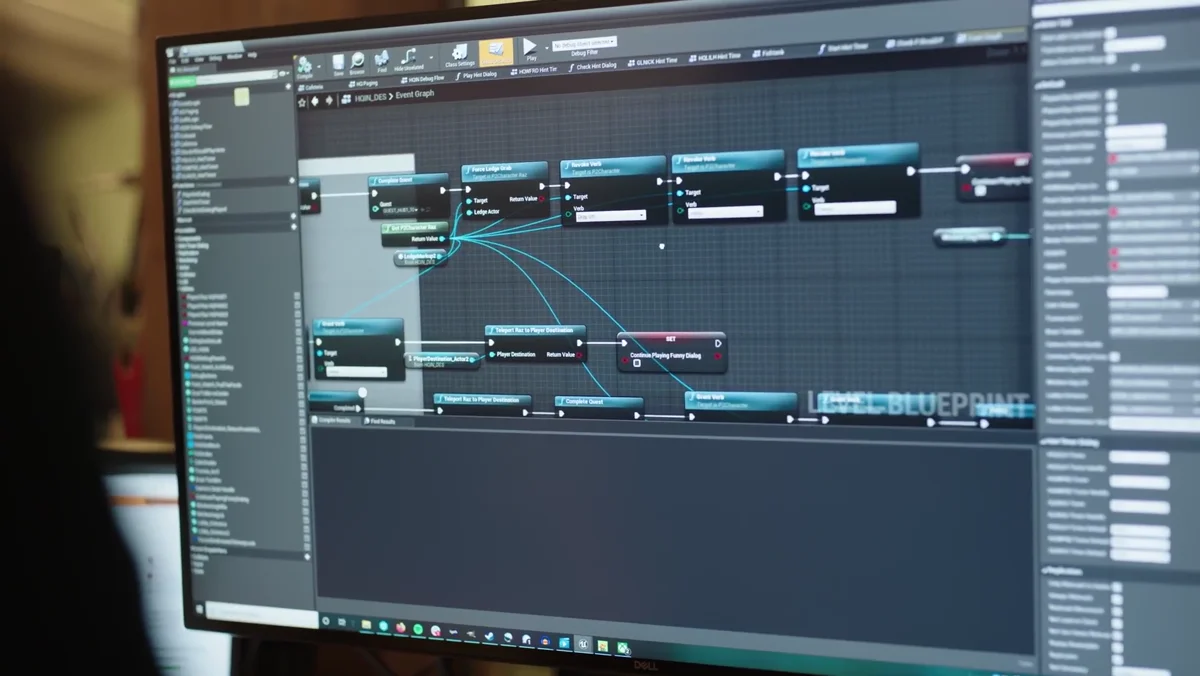Open the Find Results tab
The height and width of the screenshot is (676, 1200).
click(x=381, y=421)
